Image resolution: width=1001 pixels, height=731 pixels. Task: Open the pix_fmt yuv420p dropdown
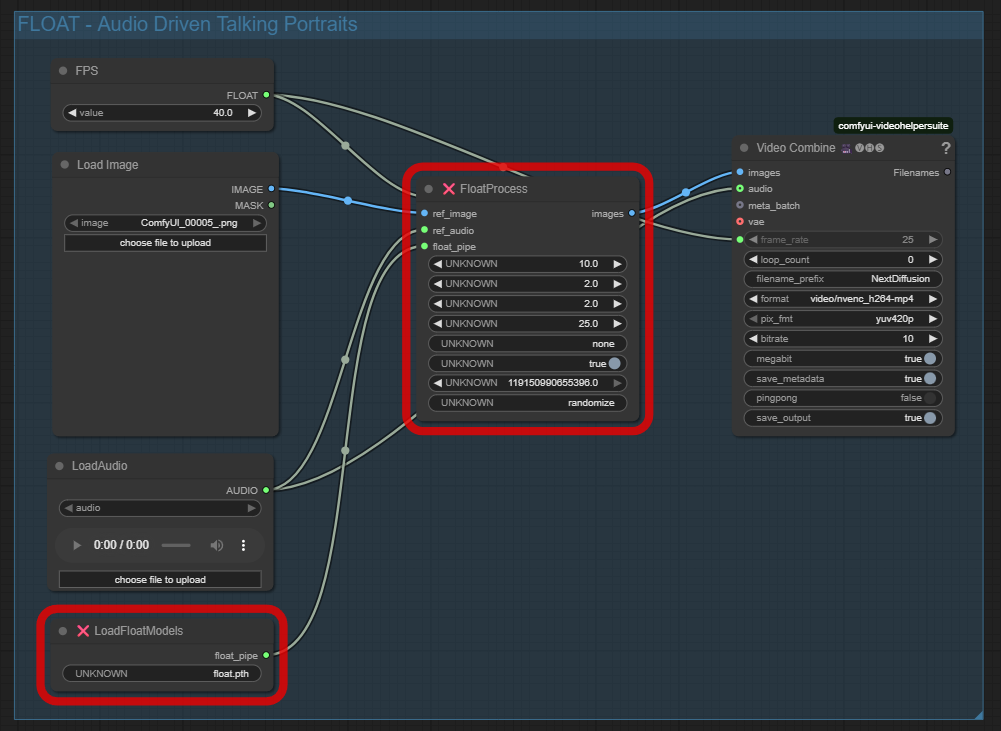click(x=843, y=319)
